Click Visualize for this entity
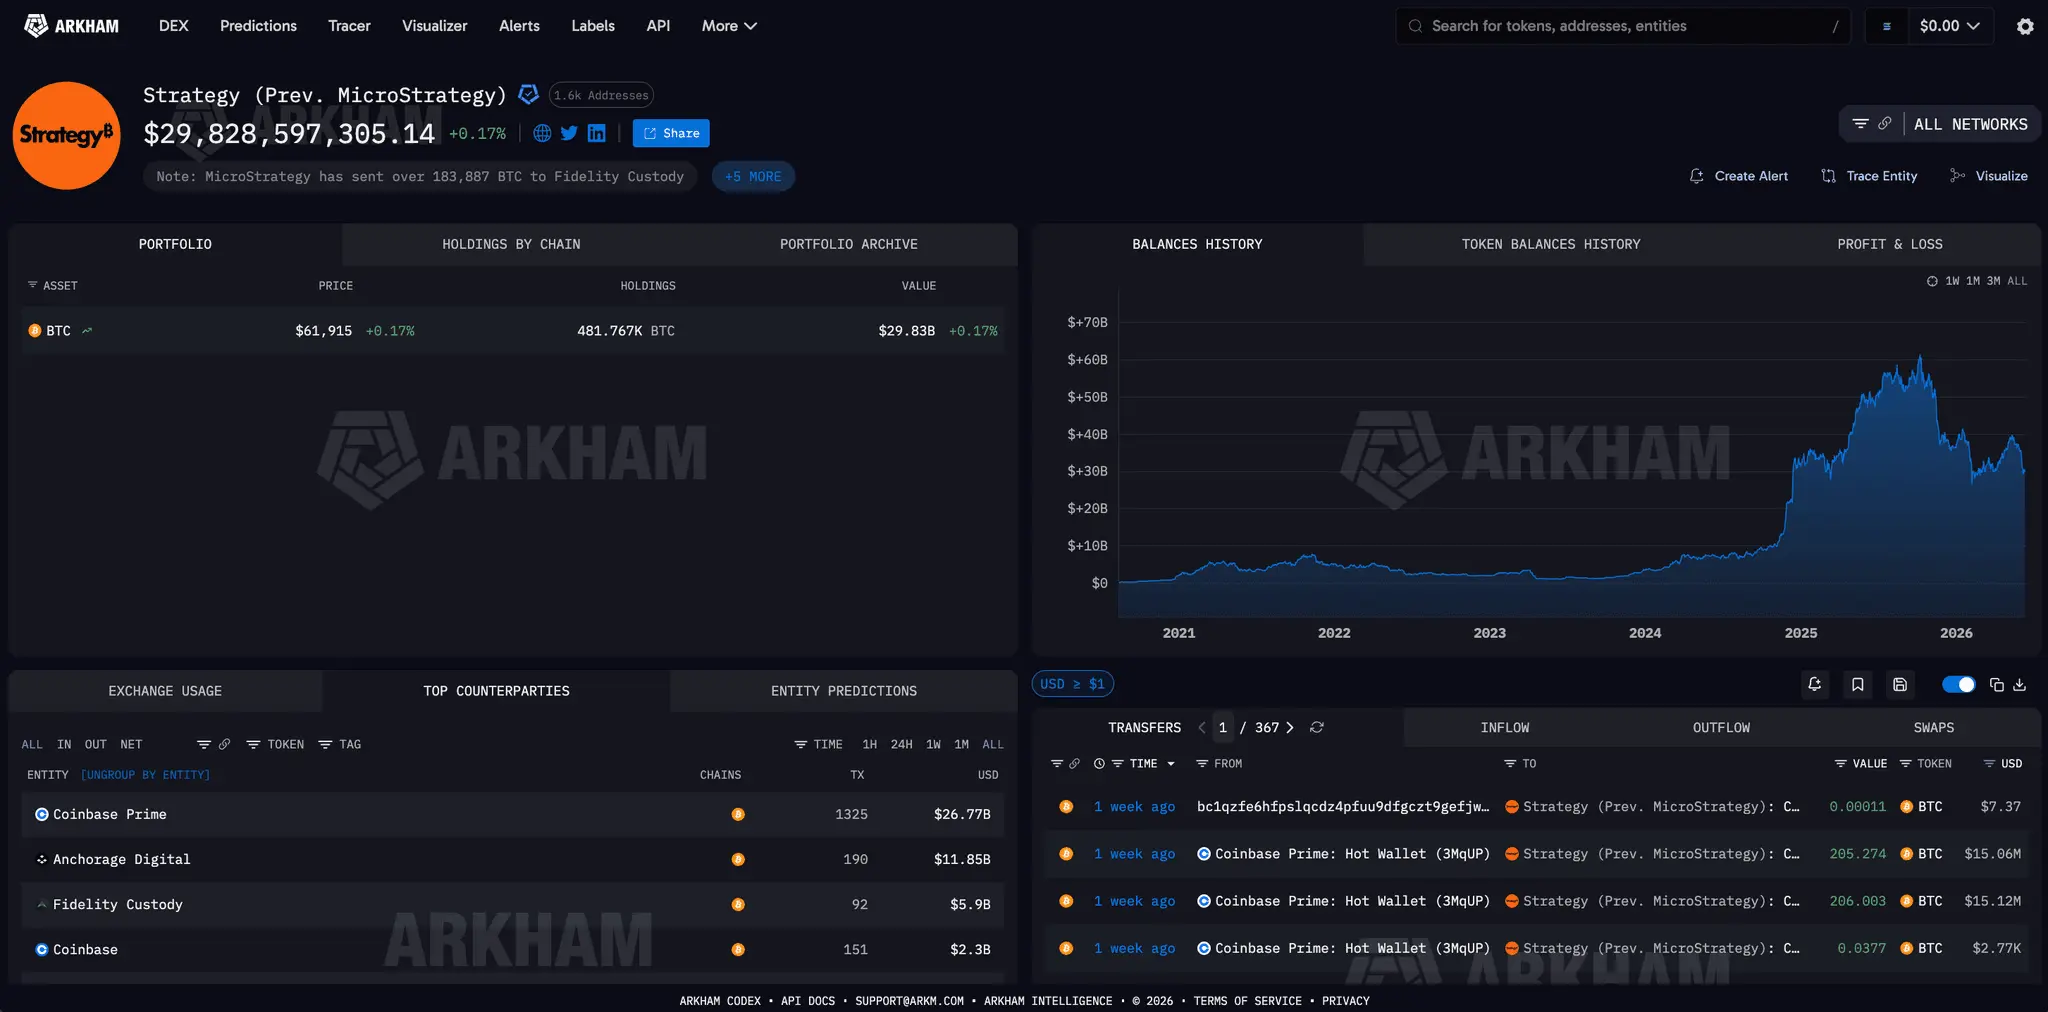This screenshot has width=2048, height=1012. pyautogui.click(x=1989, y=176)
